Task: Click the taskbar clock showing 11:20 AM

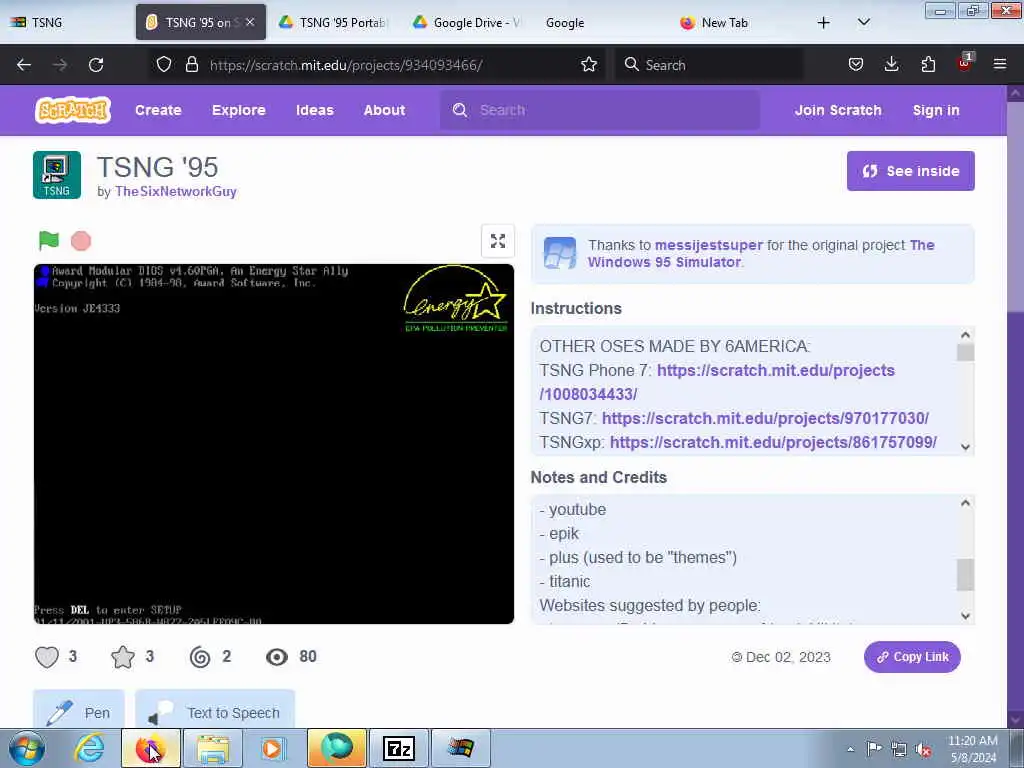Action: click(972, 749)
